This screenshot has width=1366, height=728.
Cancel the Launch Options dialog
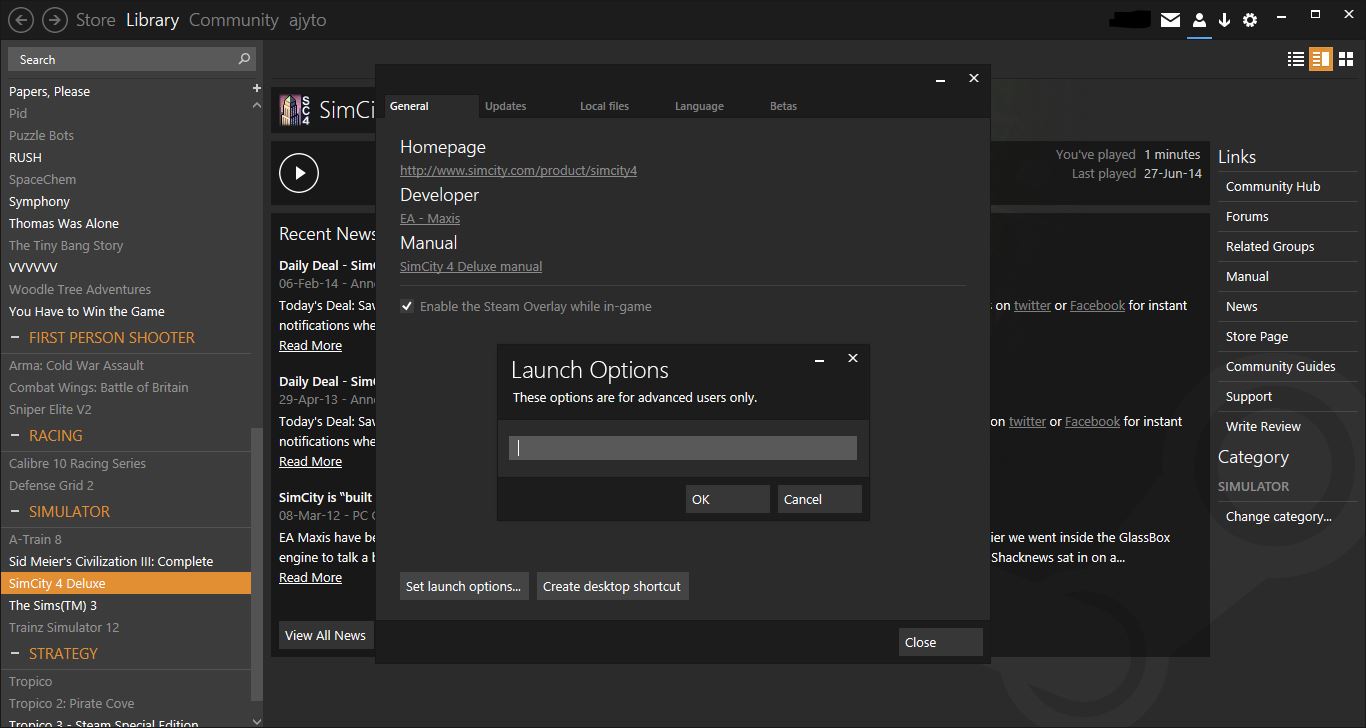(820, 499)
